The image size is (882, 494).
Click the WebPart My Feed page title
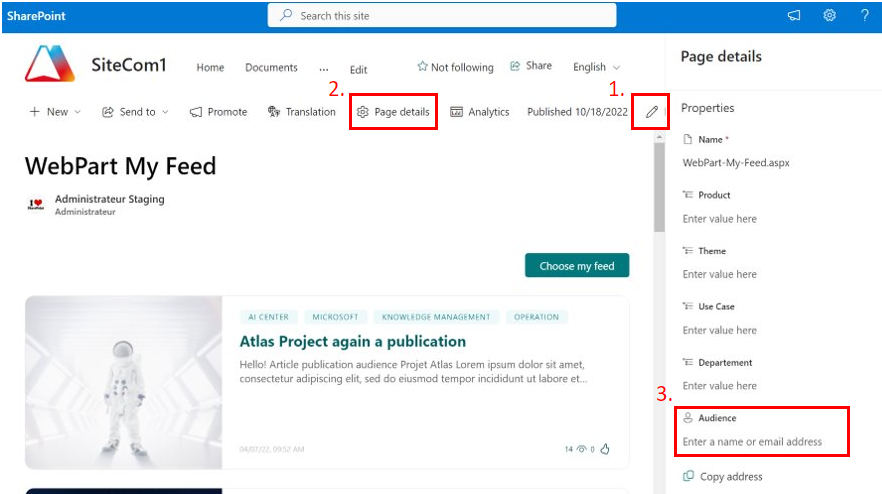(x=120, y=166)
